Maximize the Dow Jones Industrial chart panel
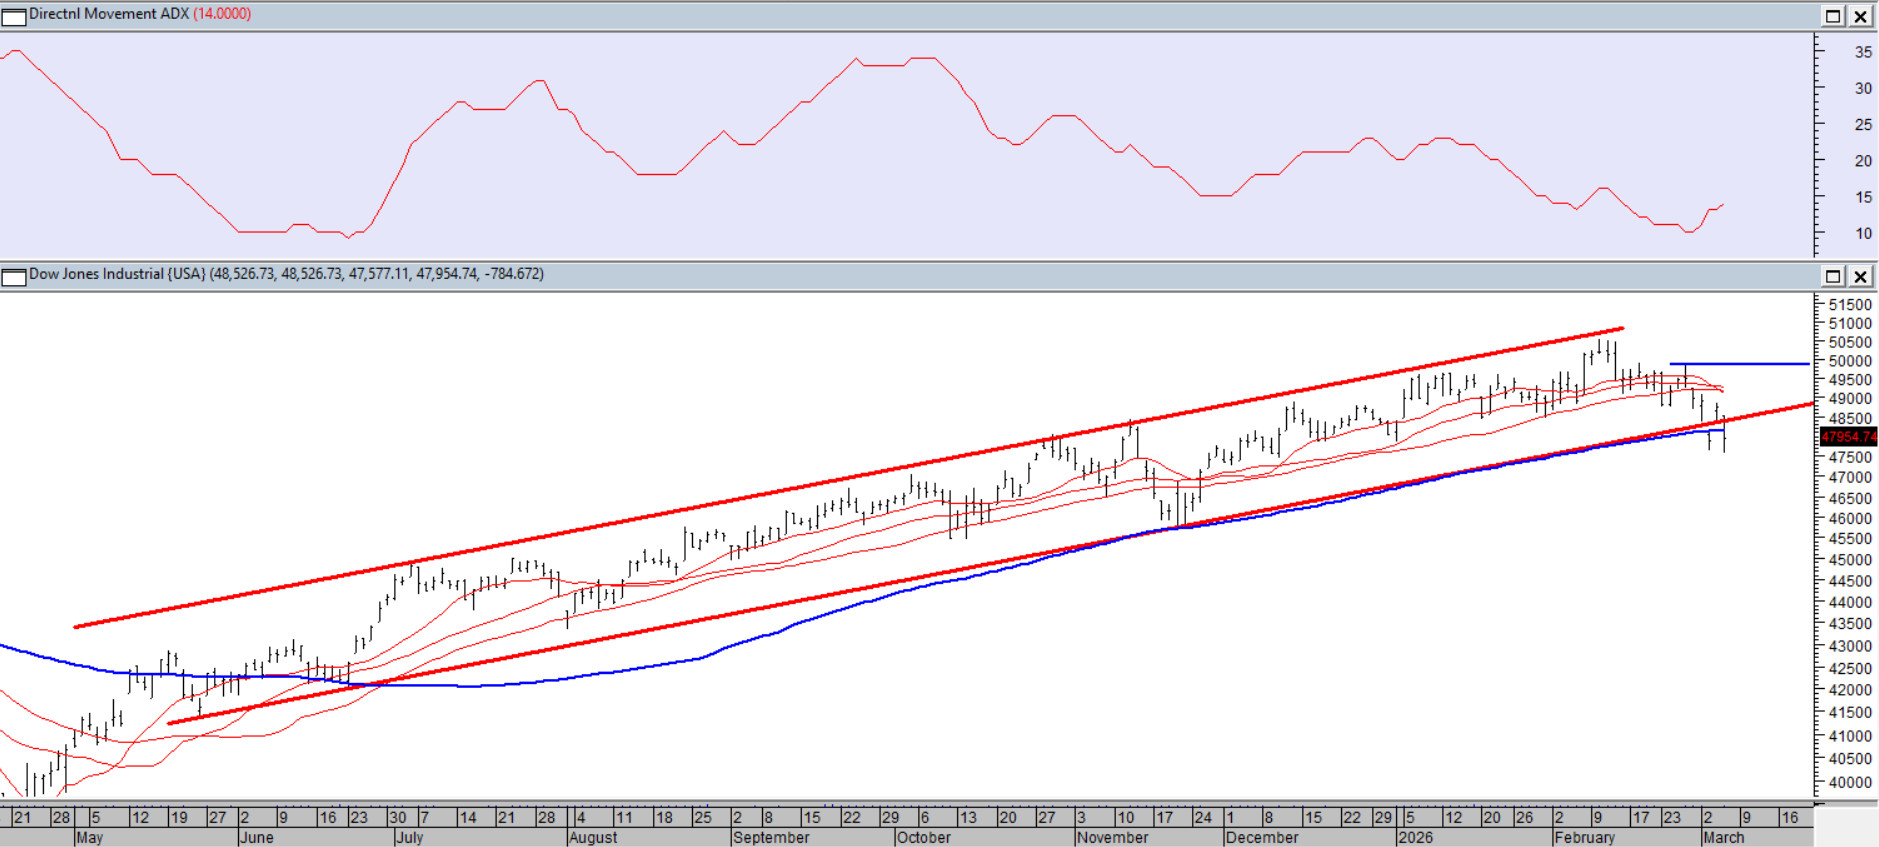The width and height of the screenshot is (1879, 847). (1833, 276)
